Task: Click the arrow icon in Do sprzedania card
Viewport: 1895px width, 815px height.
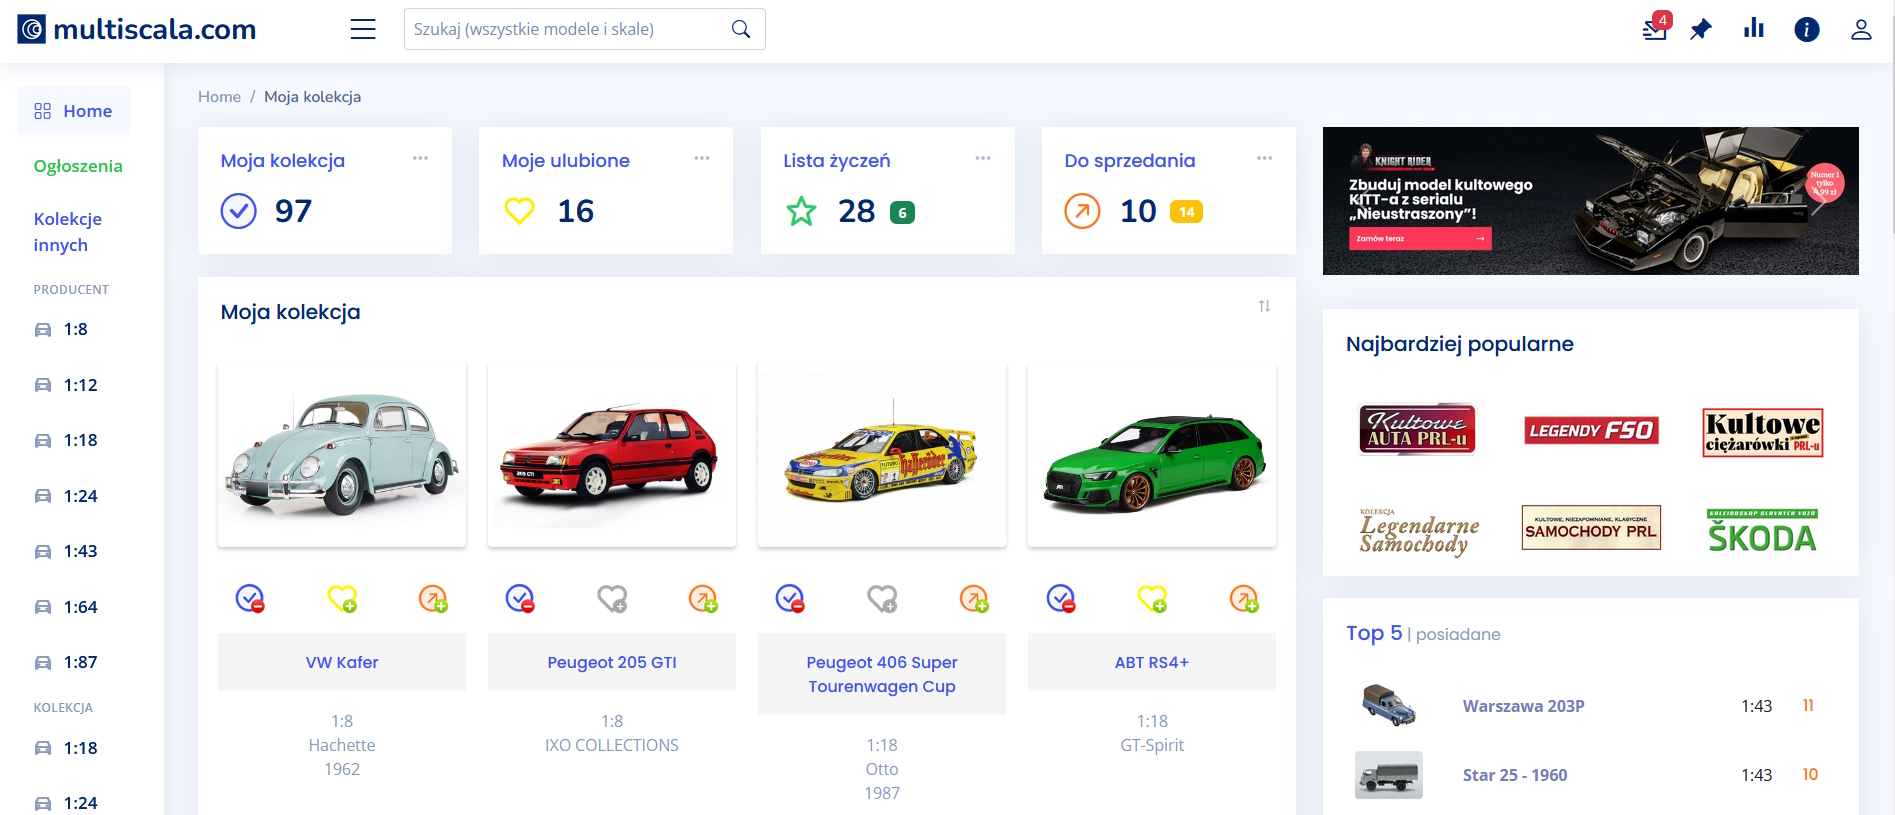Action: point(1082,211)
